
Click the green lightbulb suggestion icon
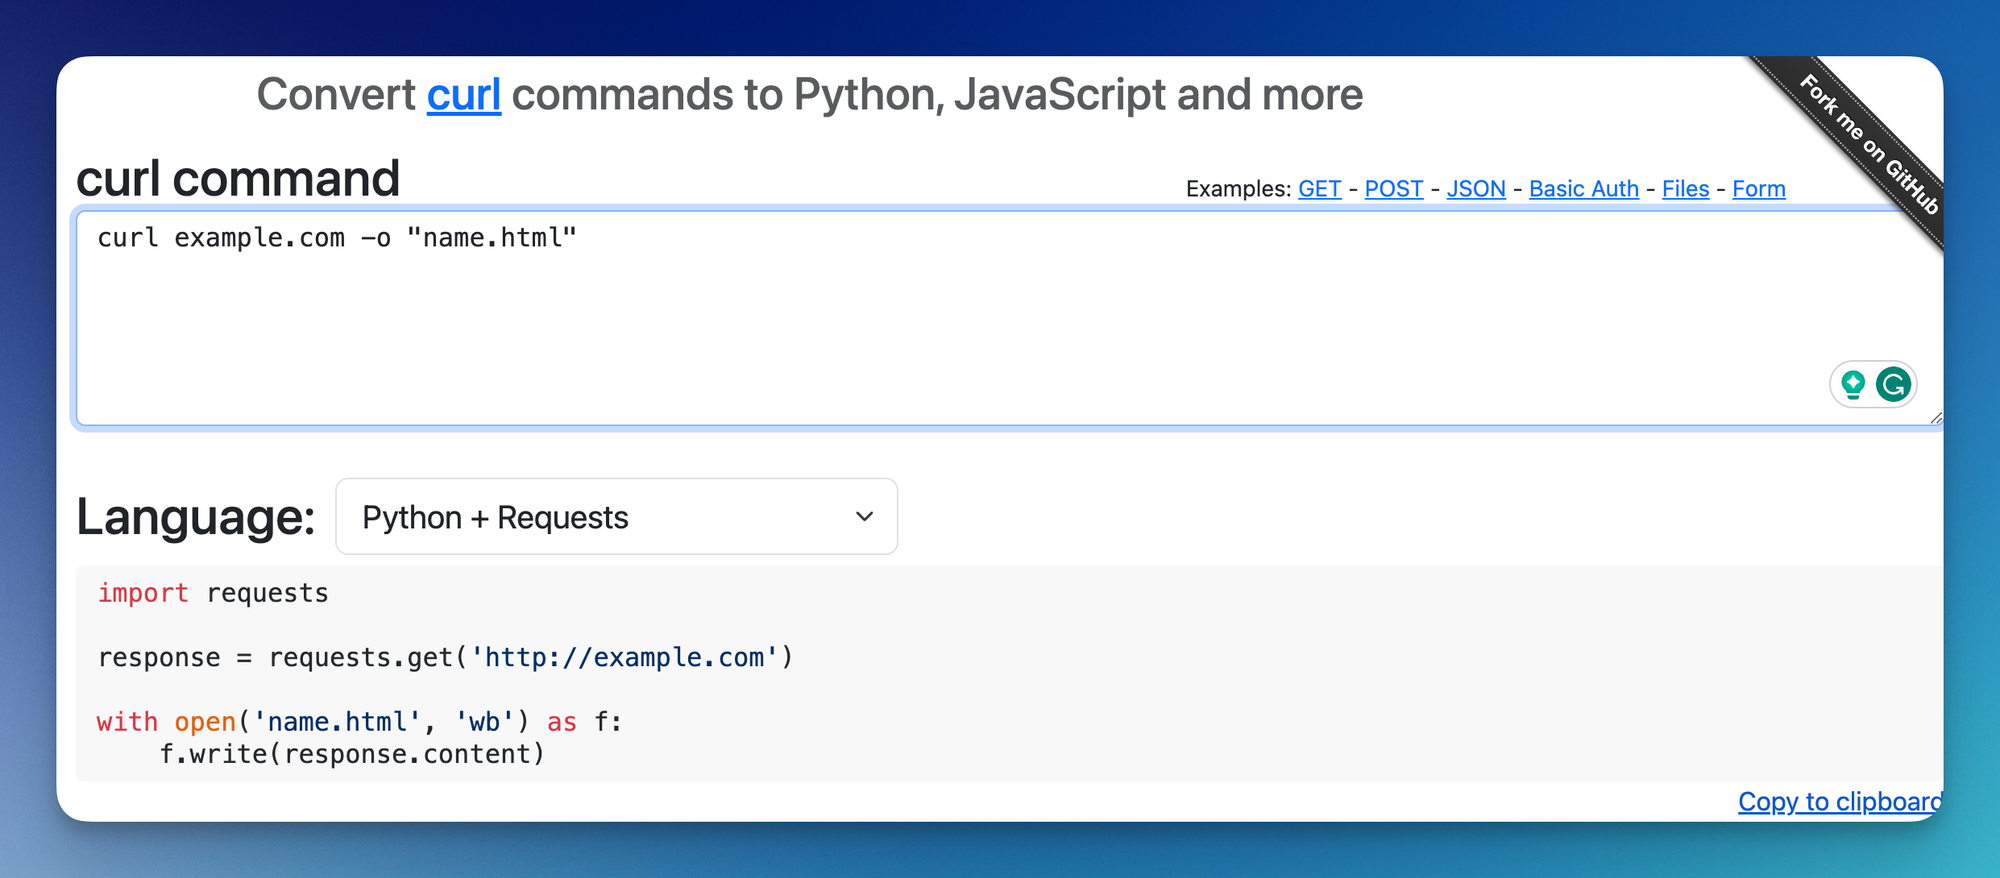click(1853, 384)
